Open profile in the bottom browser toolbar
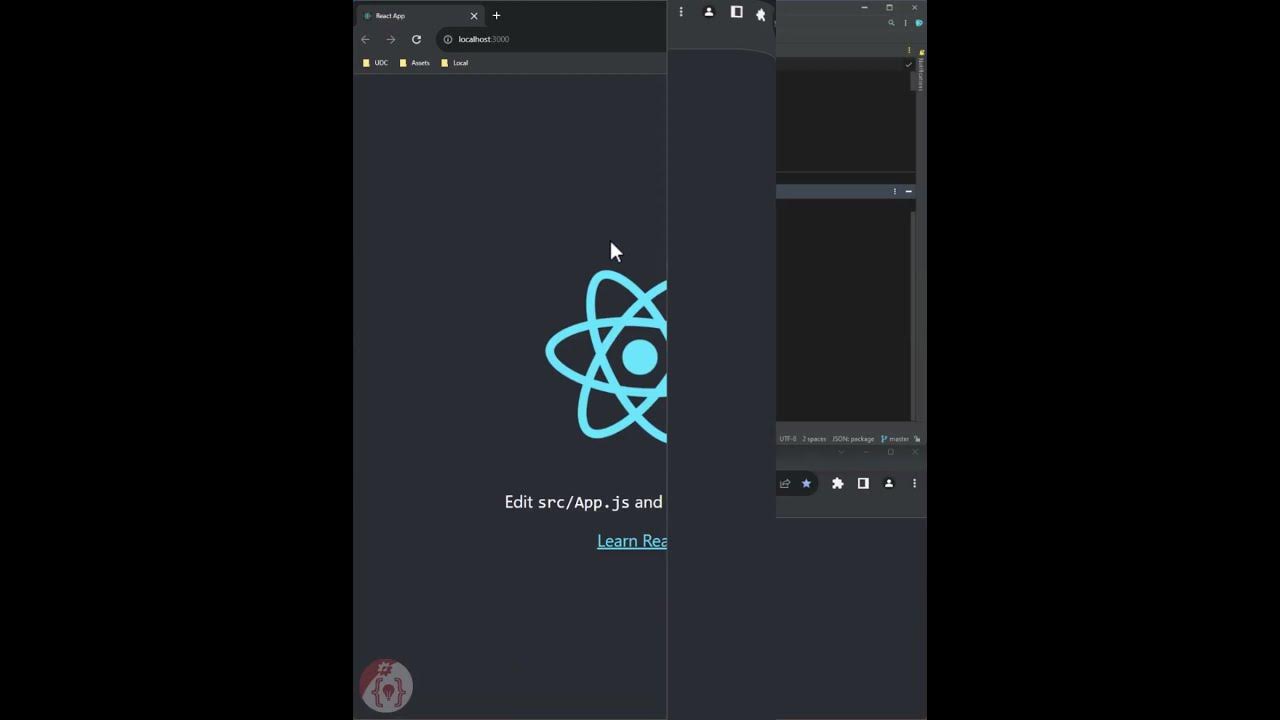 point(889,484)
